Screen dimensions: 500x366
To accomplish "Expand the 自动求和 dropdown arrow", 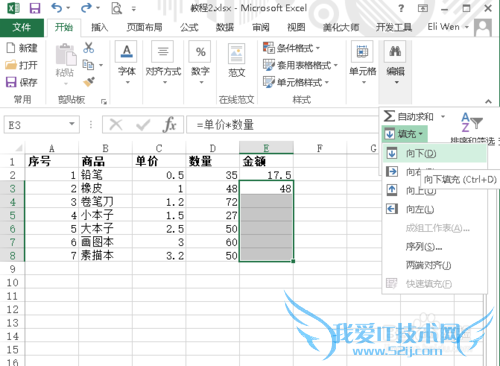I will [443, 116].
